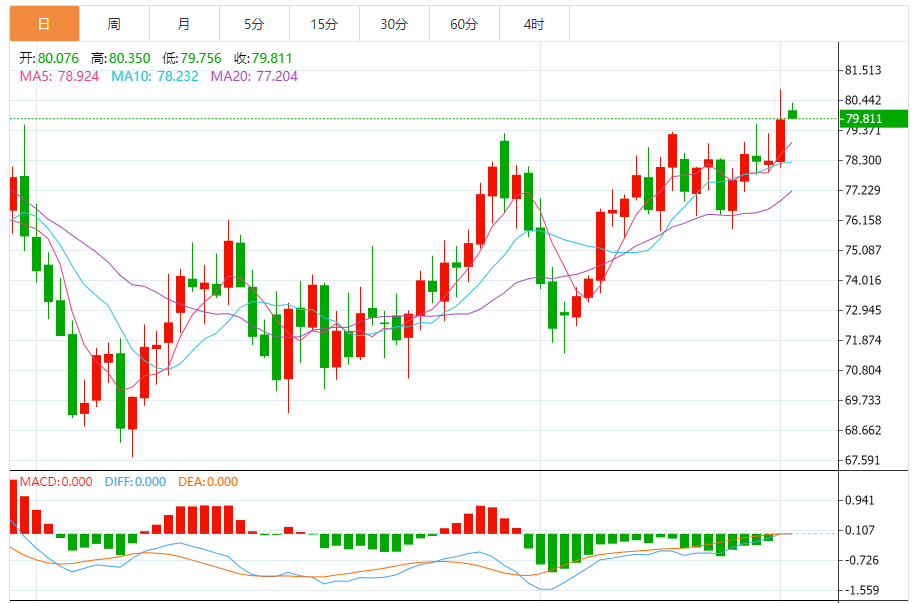Switch to the 周 weekly tab
The width and height of the screenshot is (918, 603).
(115, 24)
